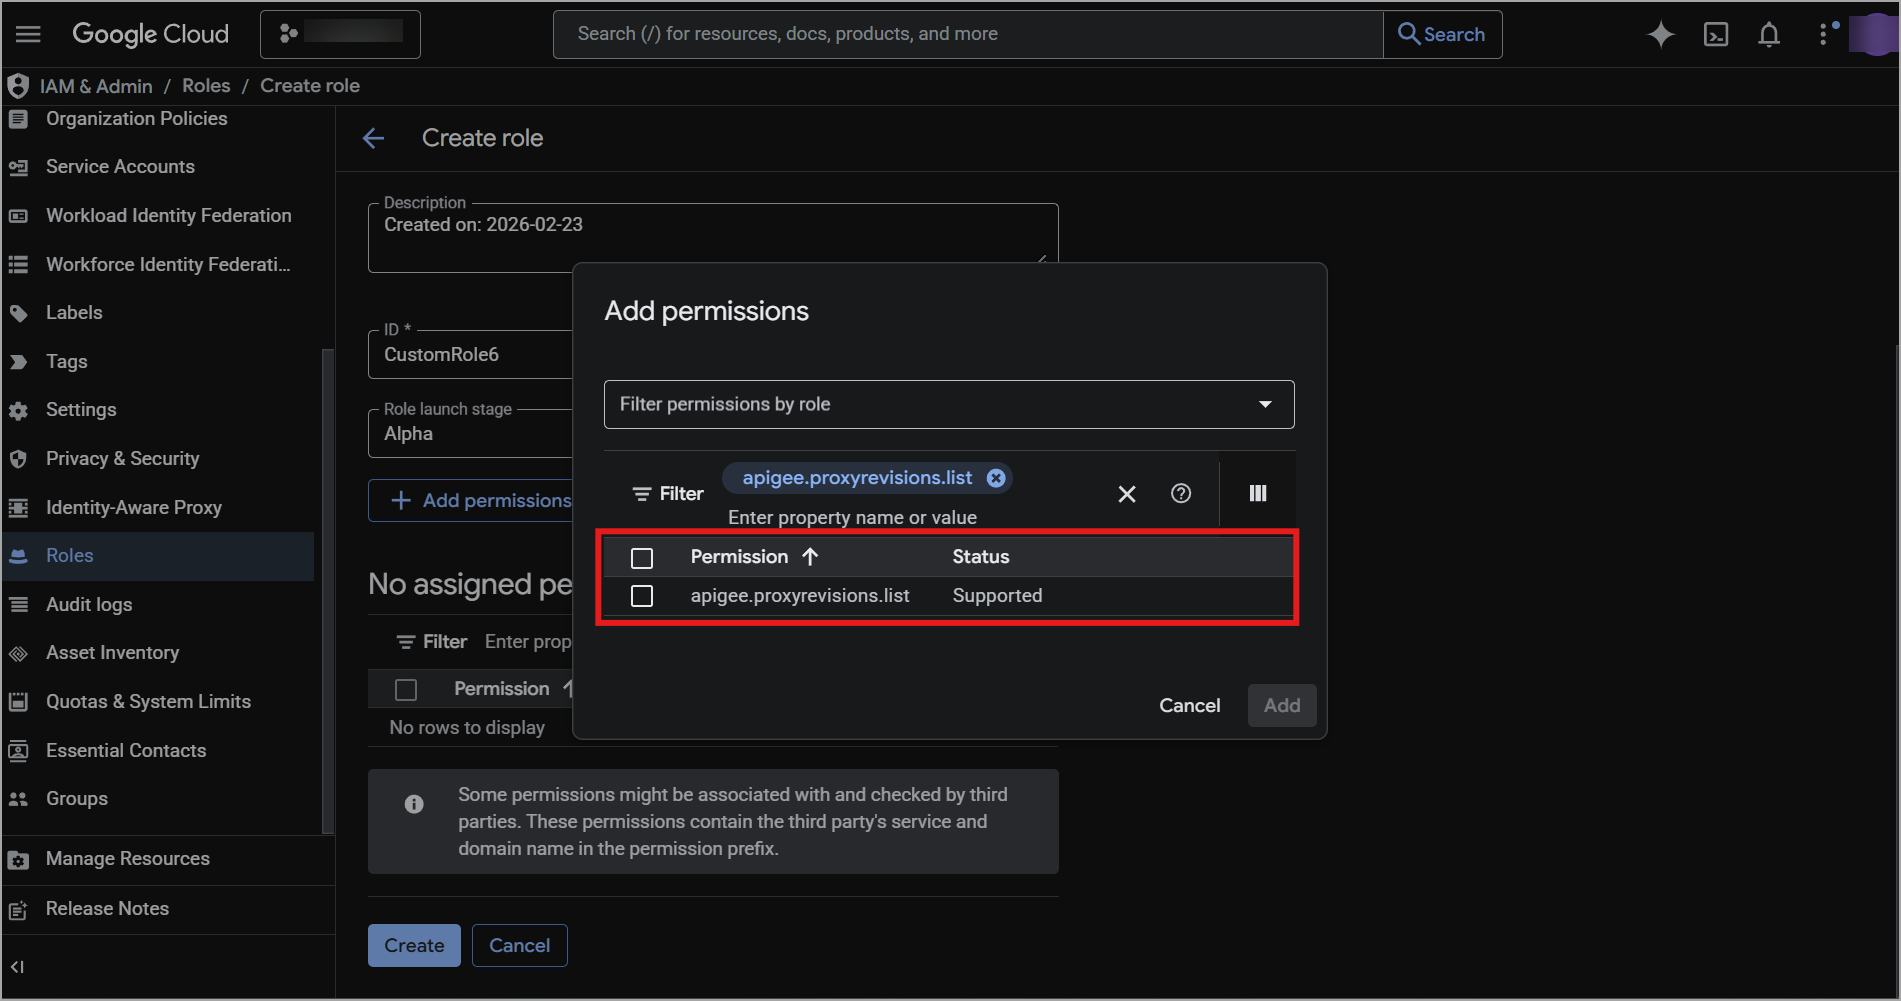Open the project selector dropdown

(340, 34)
